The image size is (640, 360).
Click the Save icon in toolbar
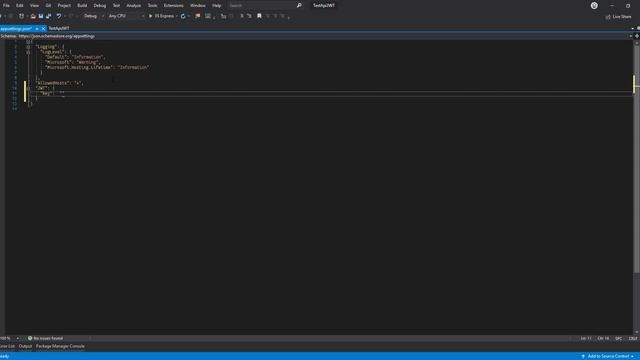point(40,16)
